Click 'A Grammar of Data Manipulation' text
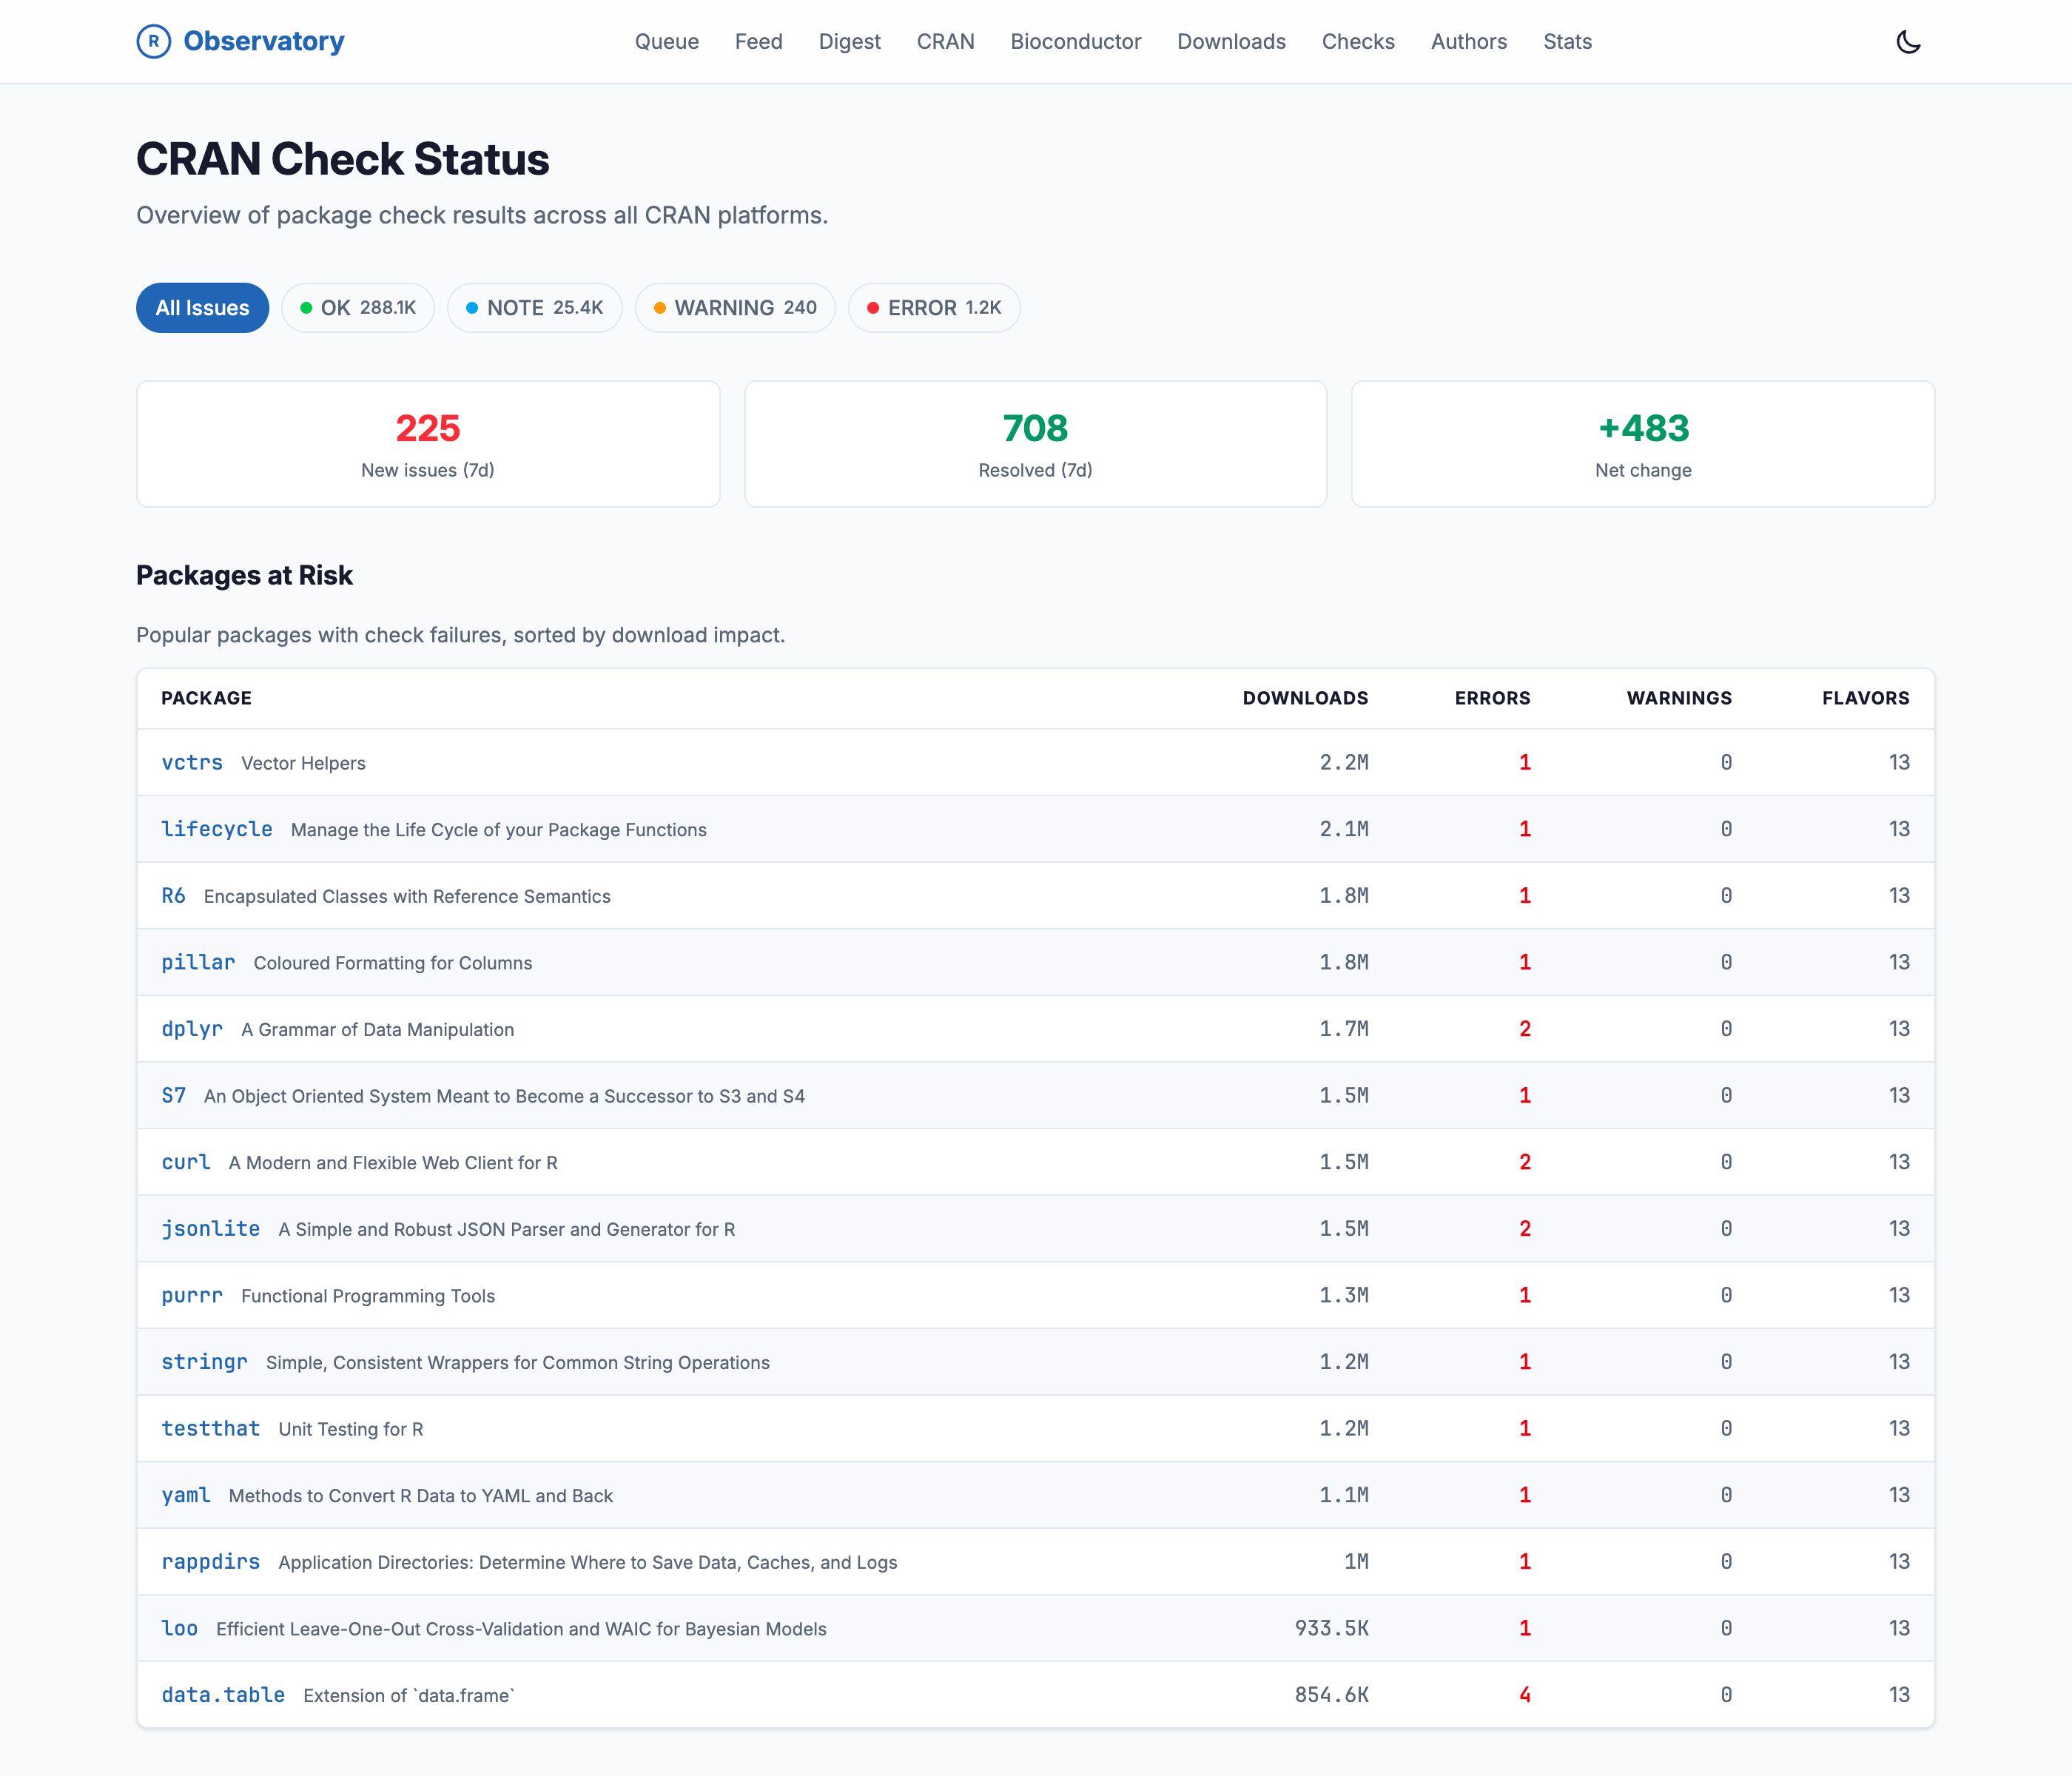The height and width of the screenshot is (1776, 2072). (x=377, y=1029)
